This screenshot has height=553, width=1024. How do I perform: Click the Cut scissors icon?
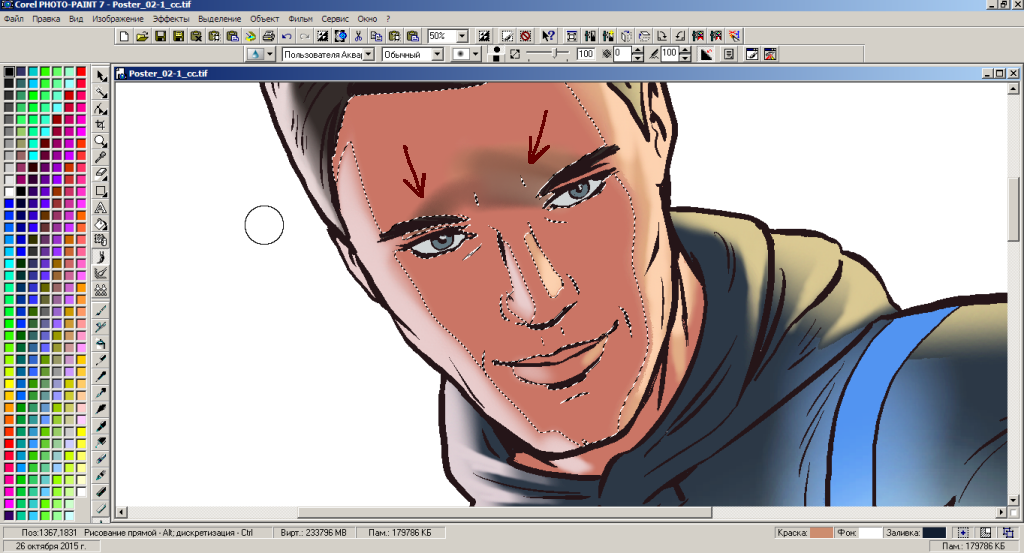coord(358,36)
